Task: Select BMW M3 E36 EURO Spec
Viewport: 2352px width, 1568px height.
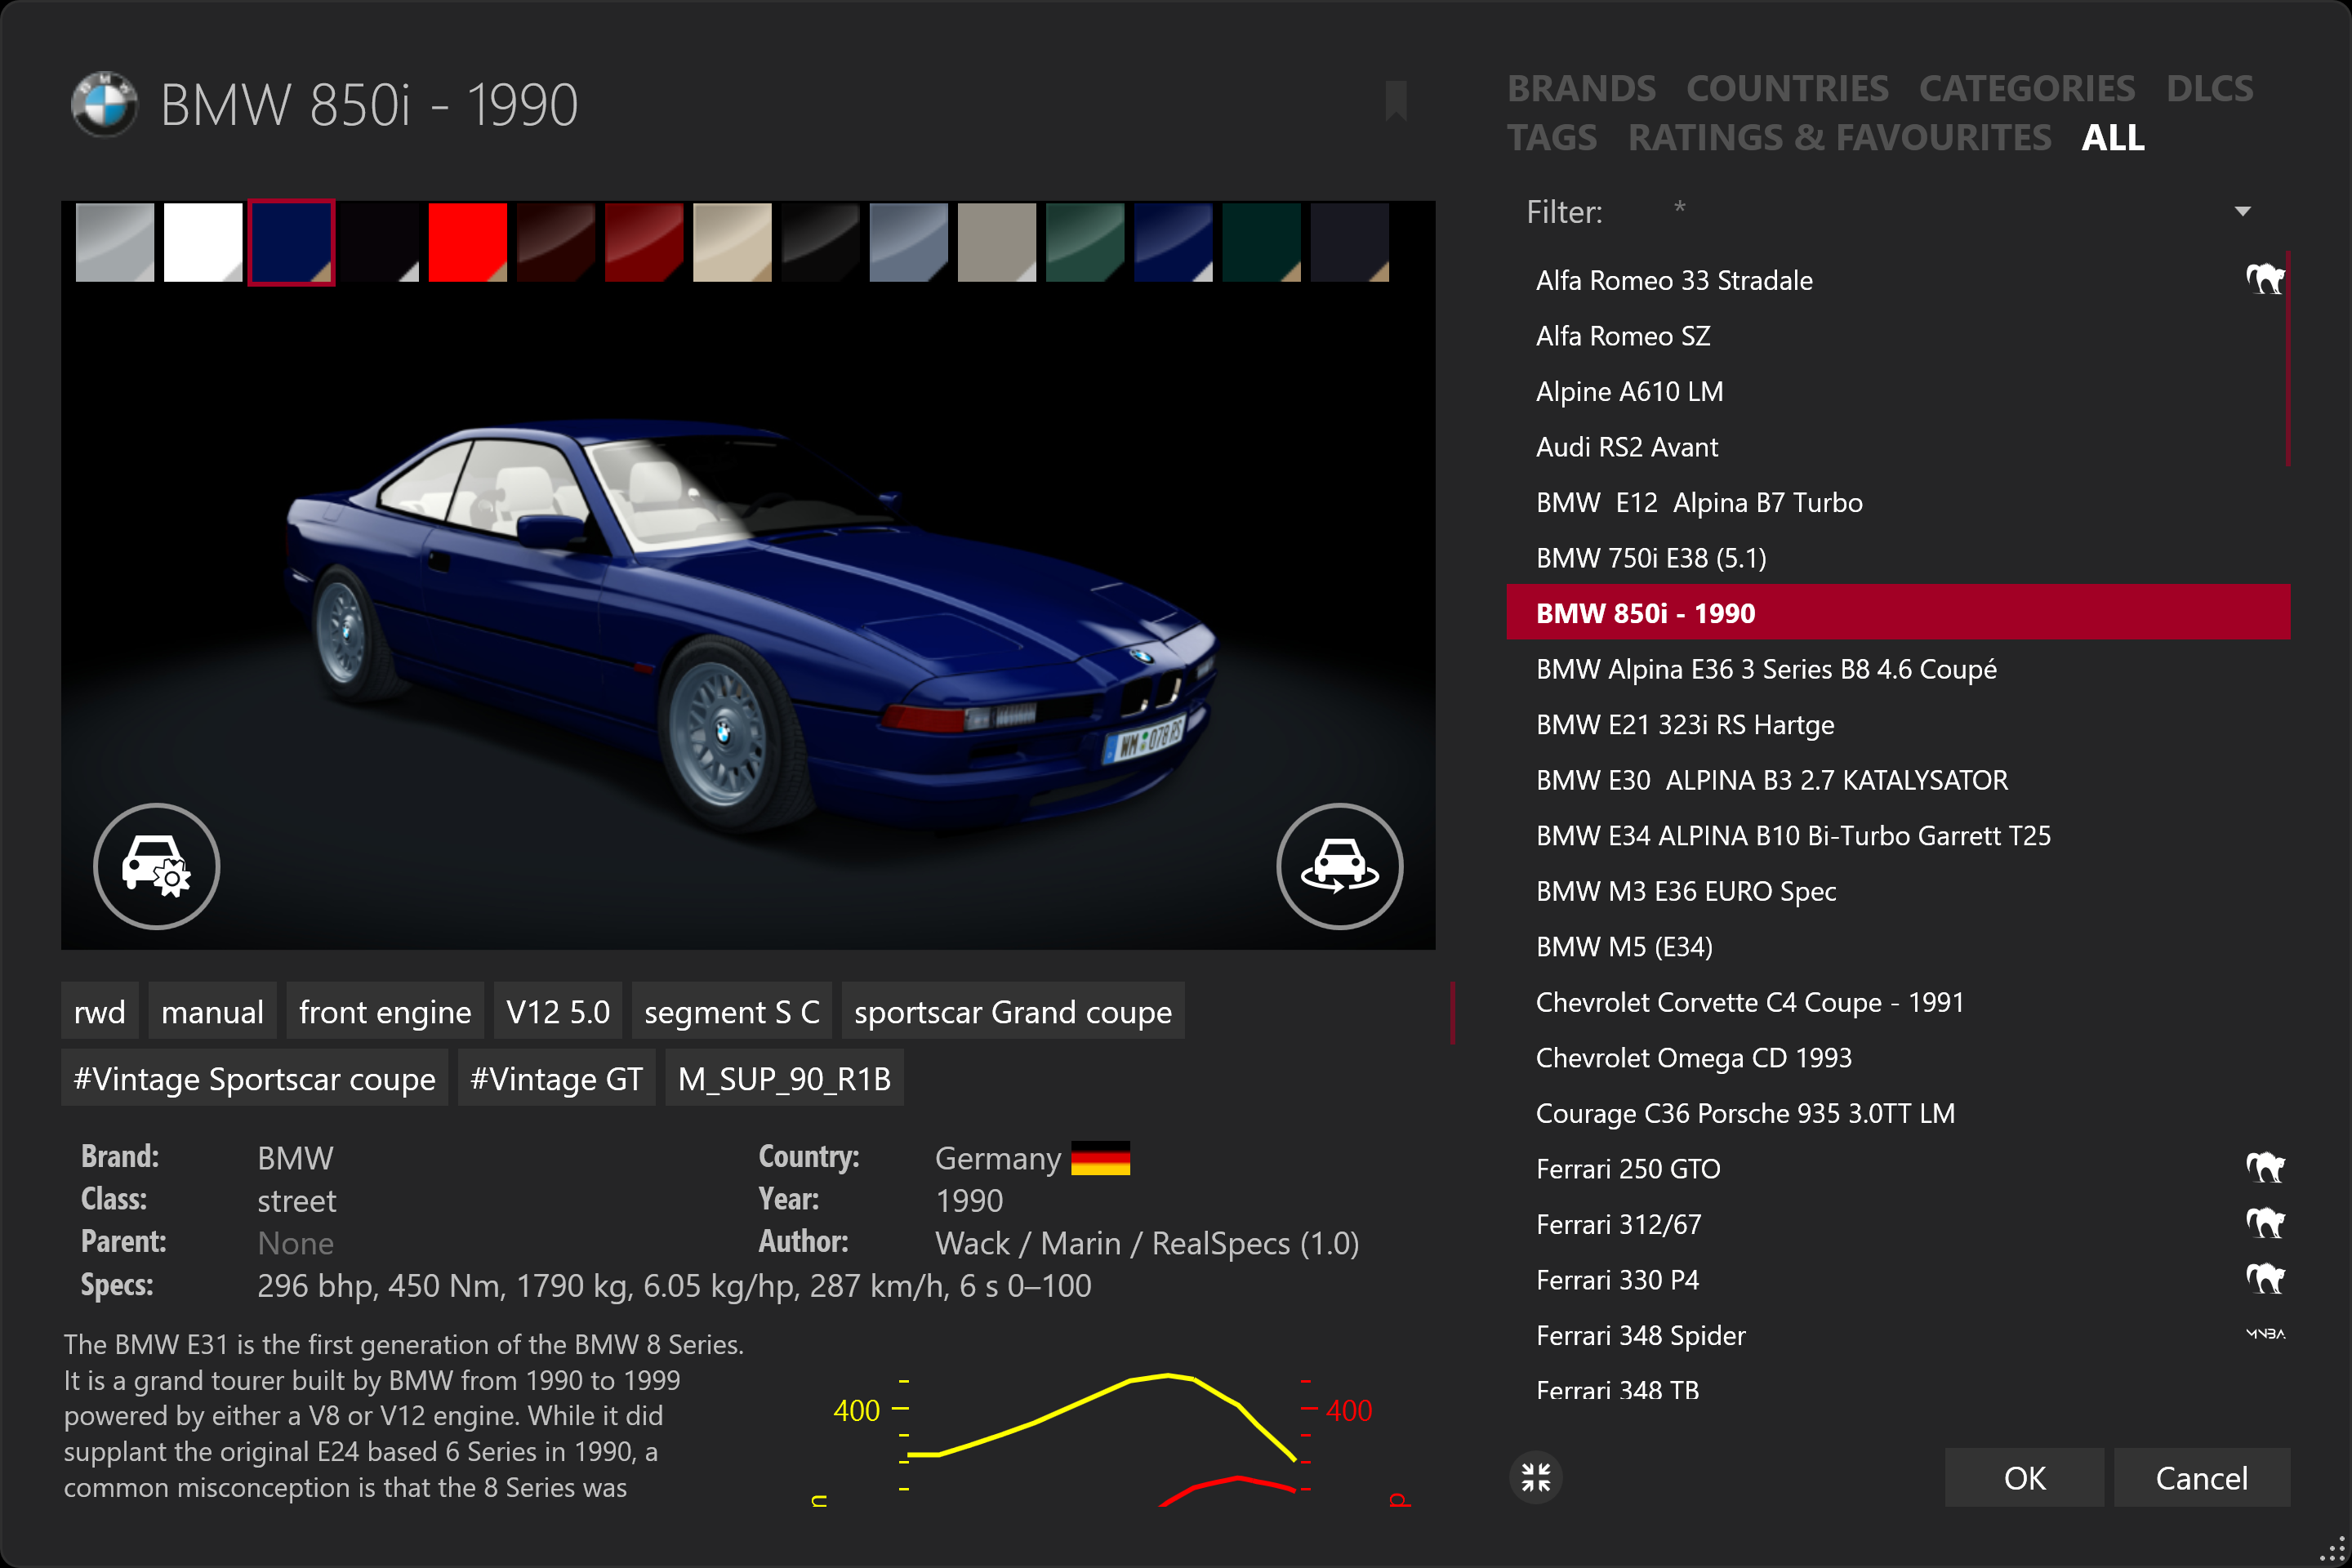Action: point(1898,890)
